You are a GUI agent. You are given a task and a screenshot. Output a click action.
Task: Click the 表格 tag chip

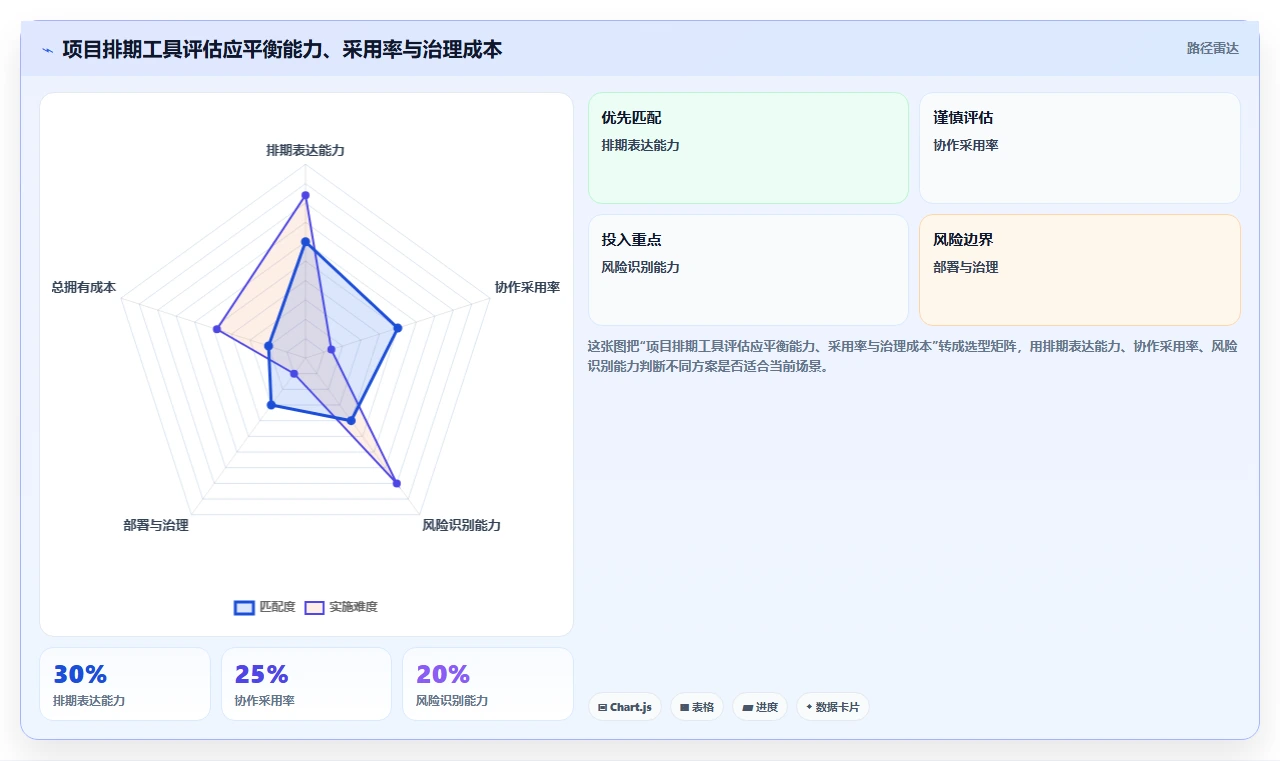pos(697,707)
